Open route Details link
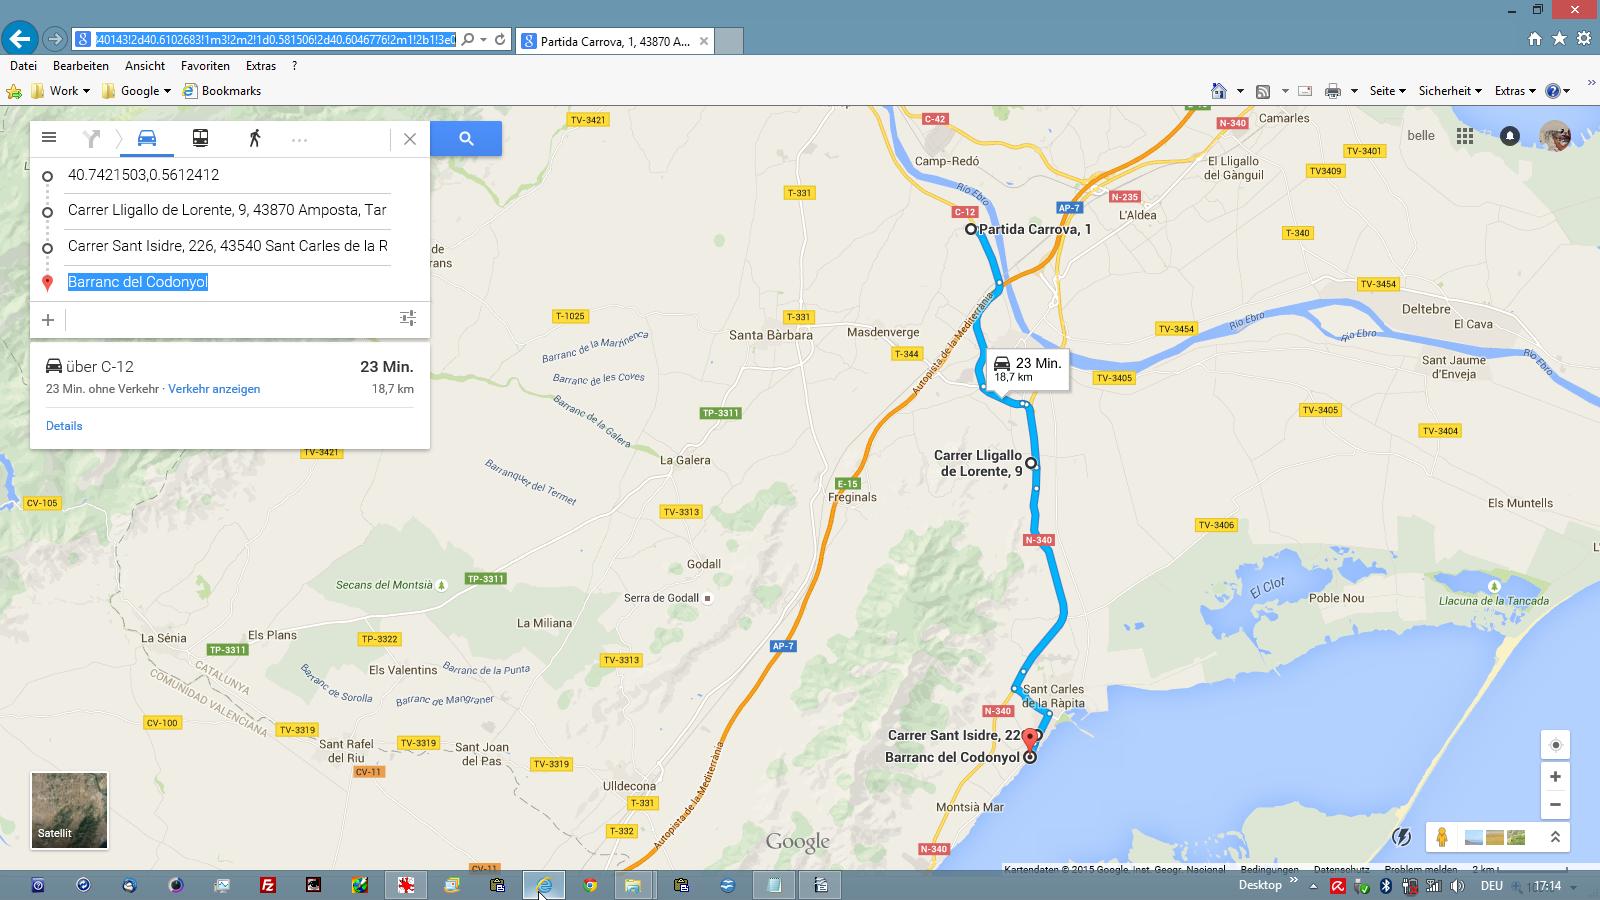 click(x=64, y=426)
